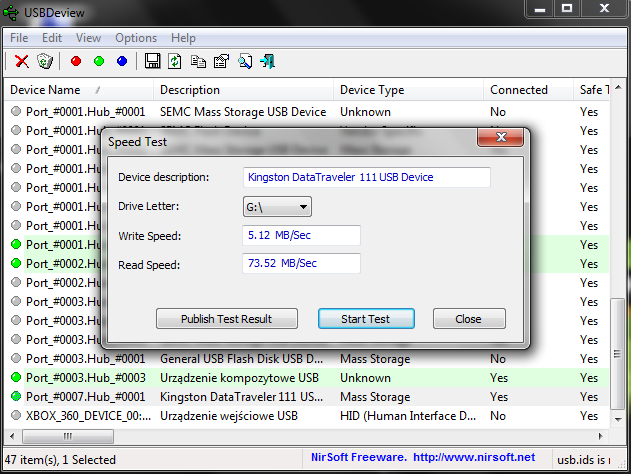The image size is (631, 476).
Task: Open the Edit menu
Action: pos(52,38)
